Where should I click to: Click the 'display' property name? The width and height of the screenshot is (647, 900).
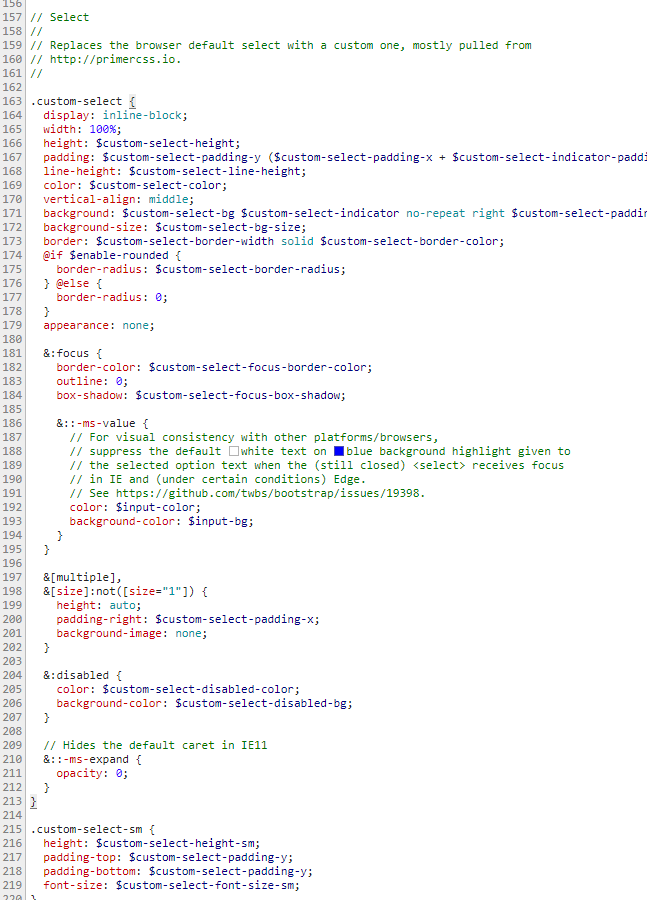click(x=66, y=115)
